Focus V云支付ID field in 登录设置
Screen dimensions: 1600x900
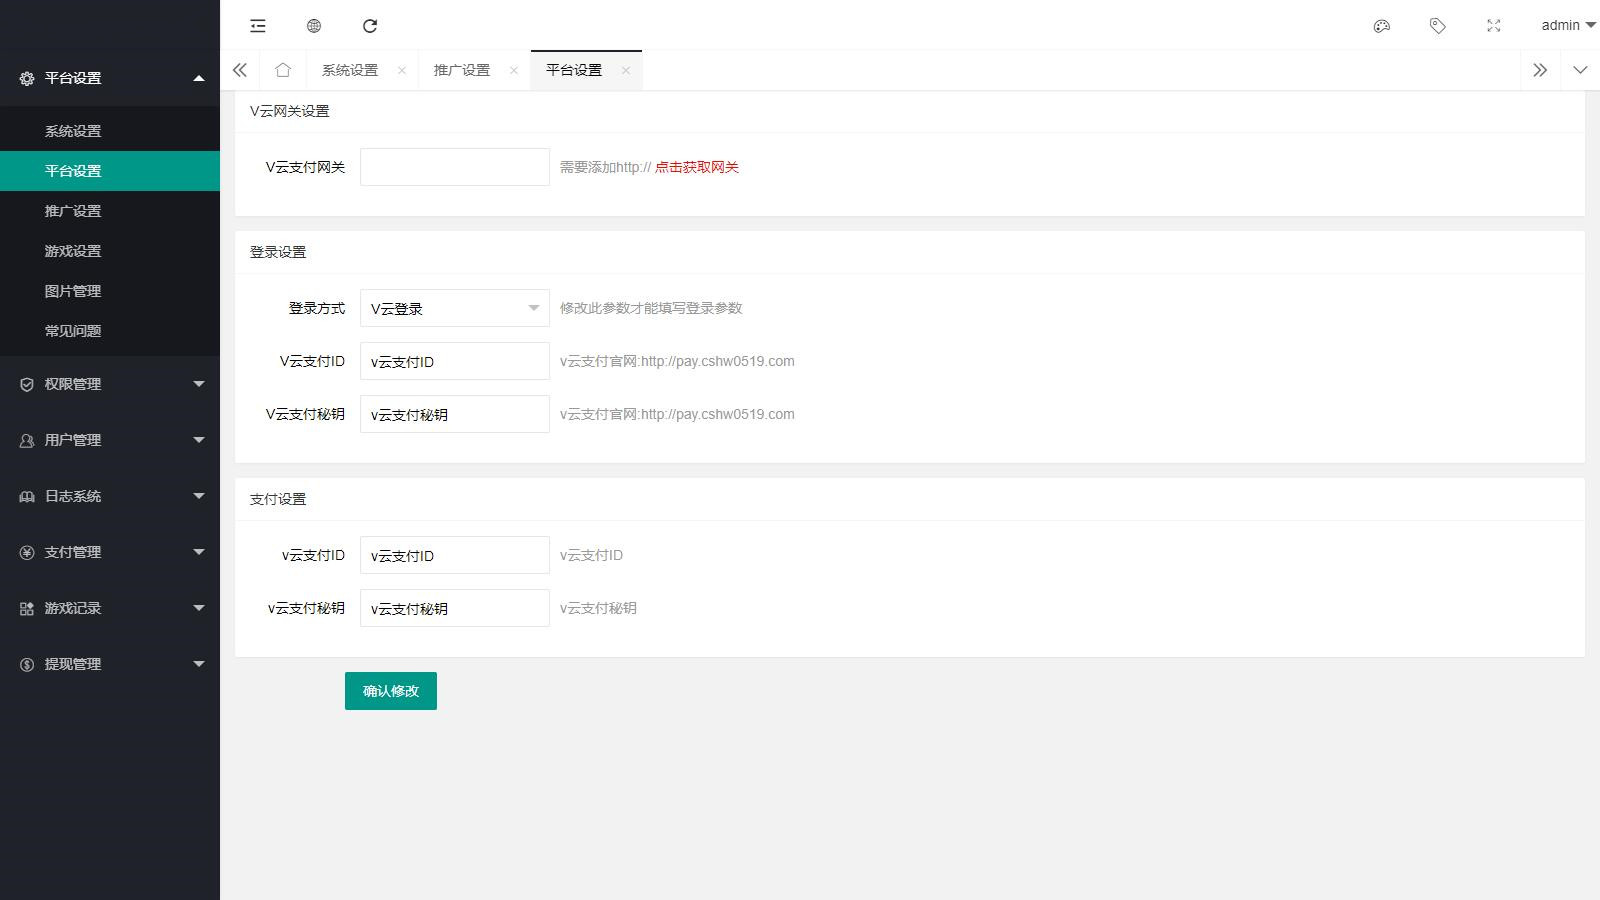point(455,361)
